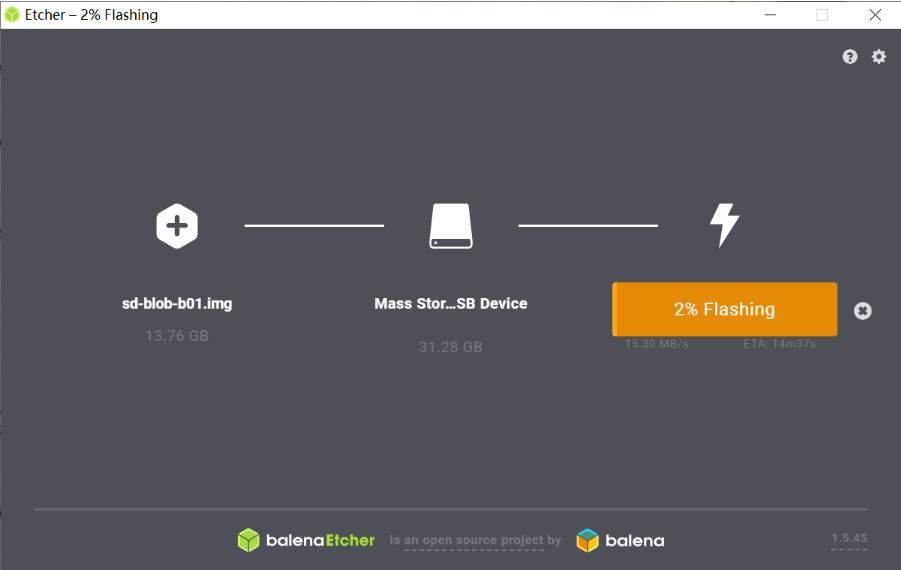
Task: Click the hexagonal plus select-image icon
Action: coord(177,226)
